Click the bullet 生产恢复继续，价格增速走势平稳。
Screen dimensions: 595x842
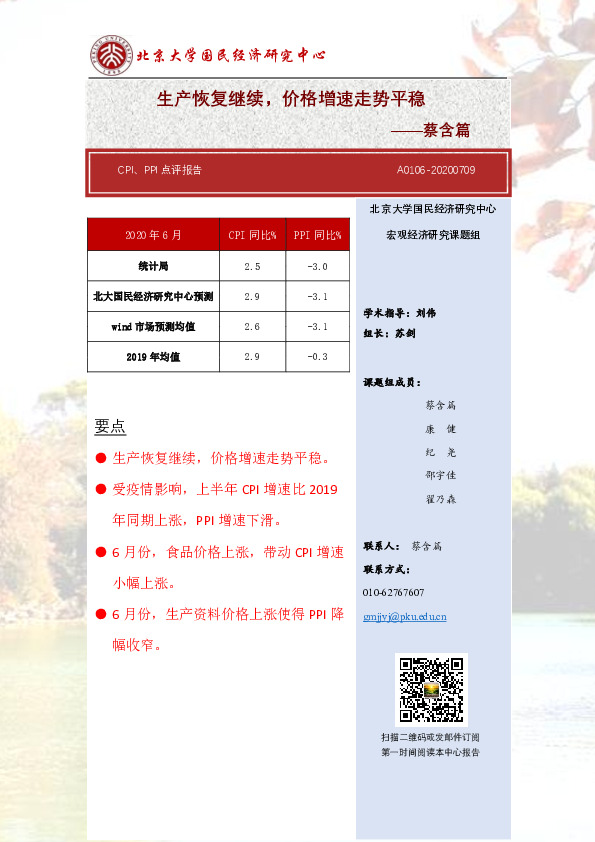click(x=221, y=458)
